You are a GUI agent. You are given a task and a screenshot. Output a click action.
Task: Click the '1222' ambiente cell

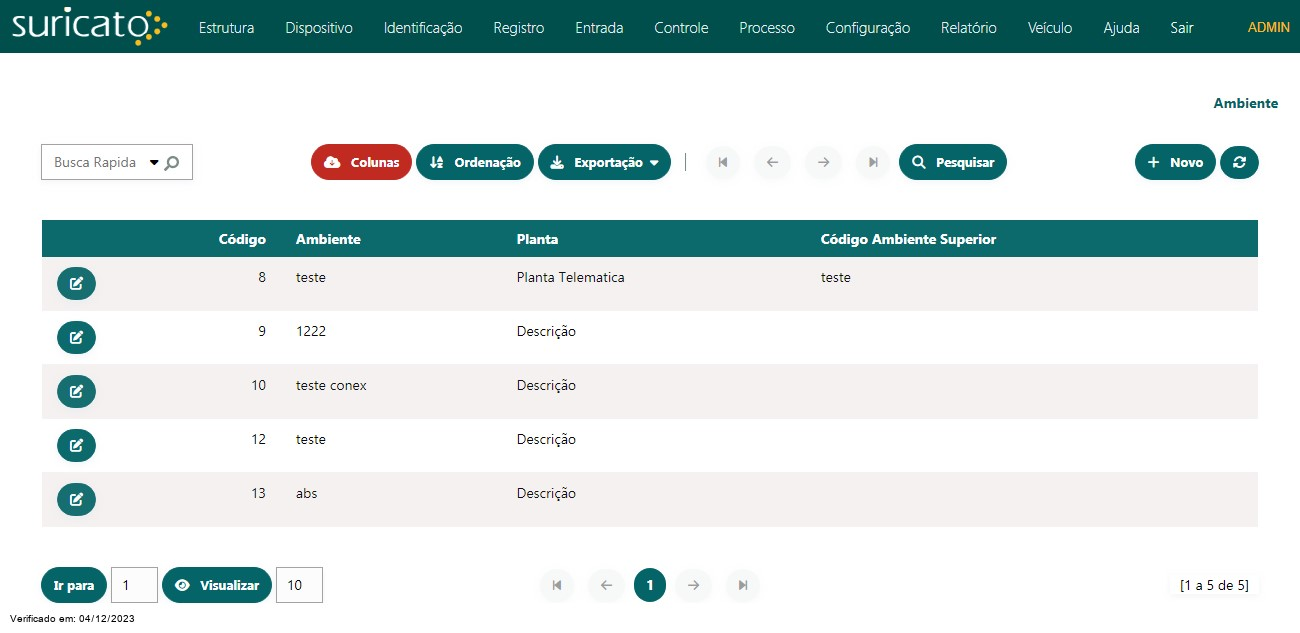pyautogui.click(x=311, y=331)
